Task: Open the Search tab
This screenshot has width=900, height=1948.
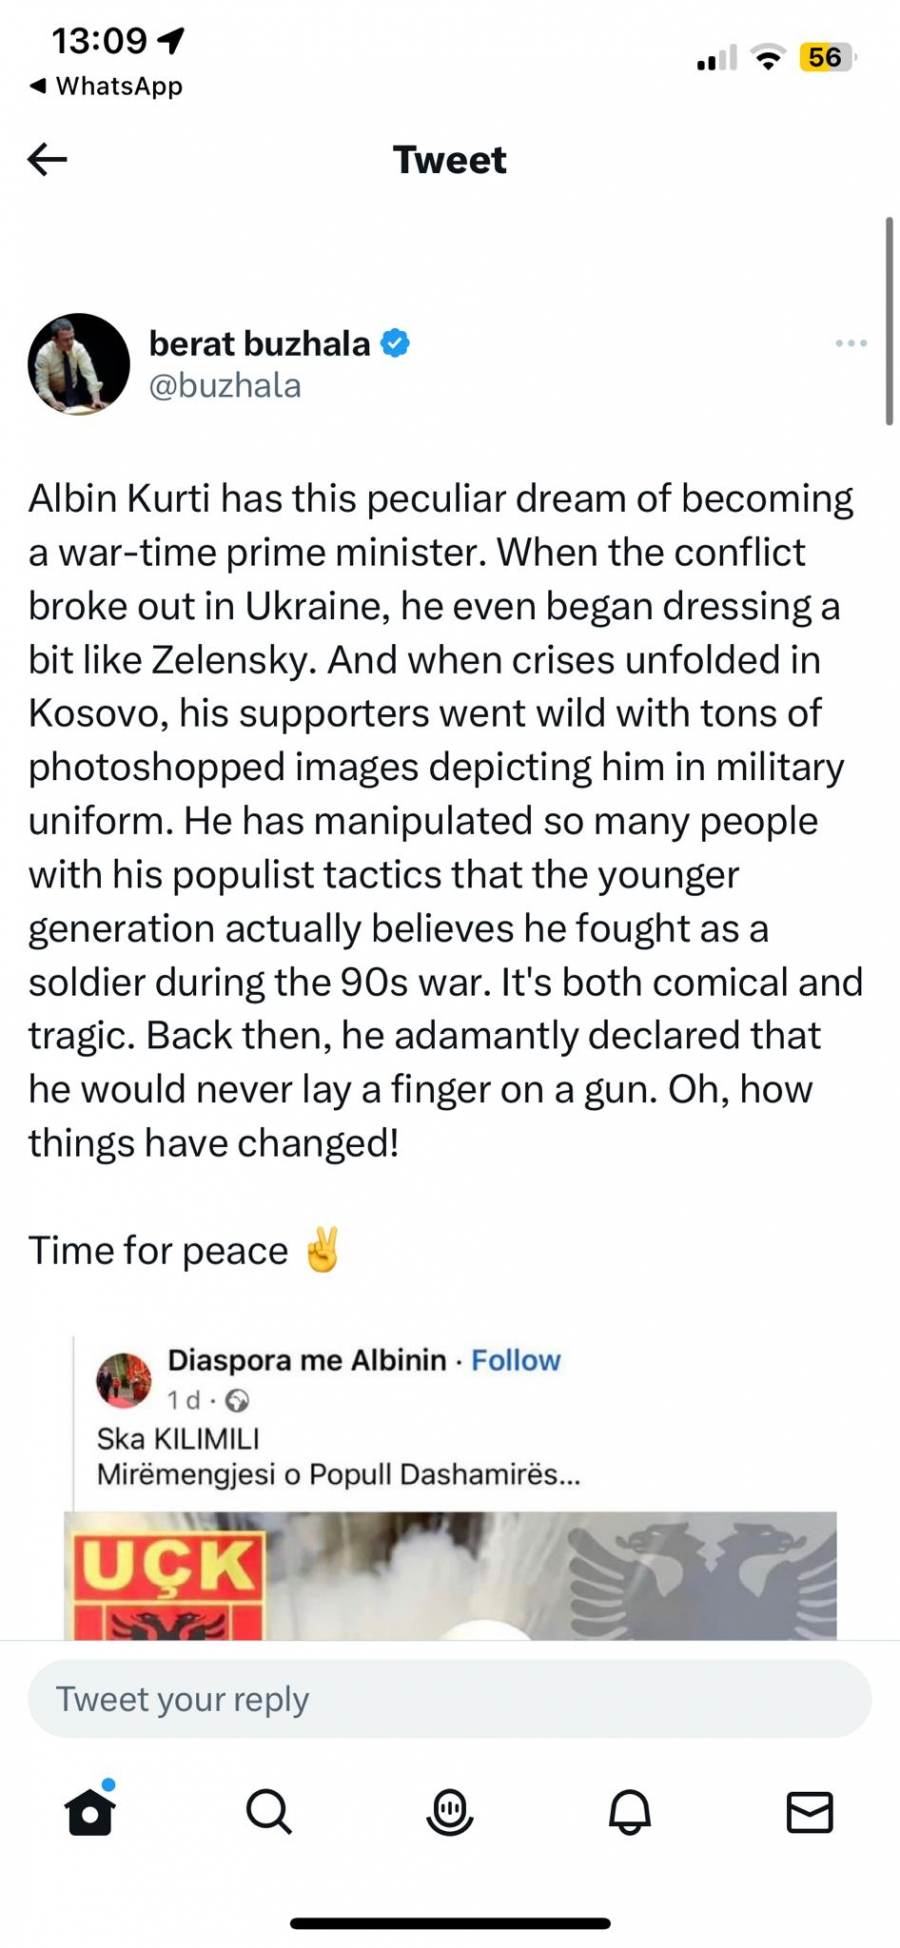Action: 269,1811
